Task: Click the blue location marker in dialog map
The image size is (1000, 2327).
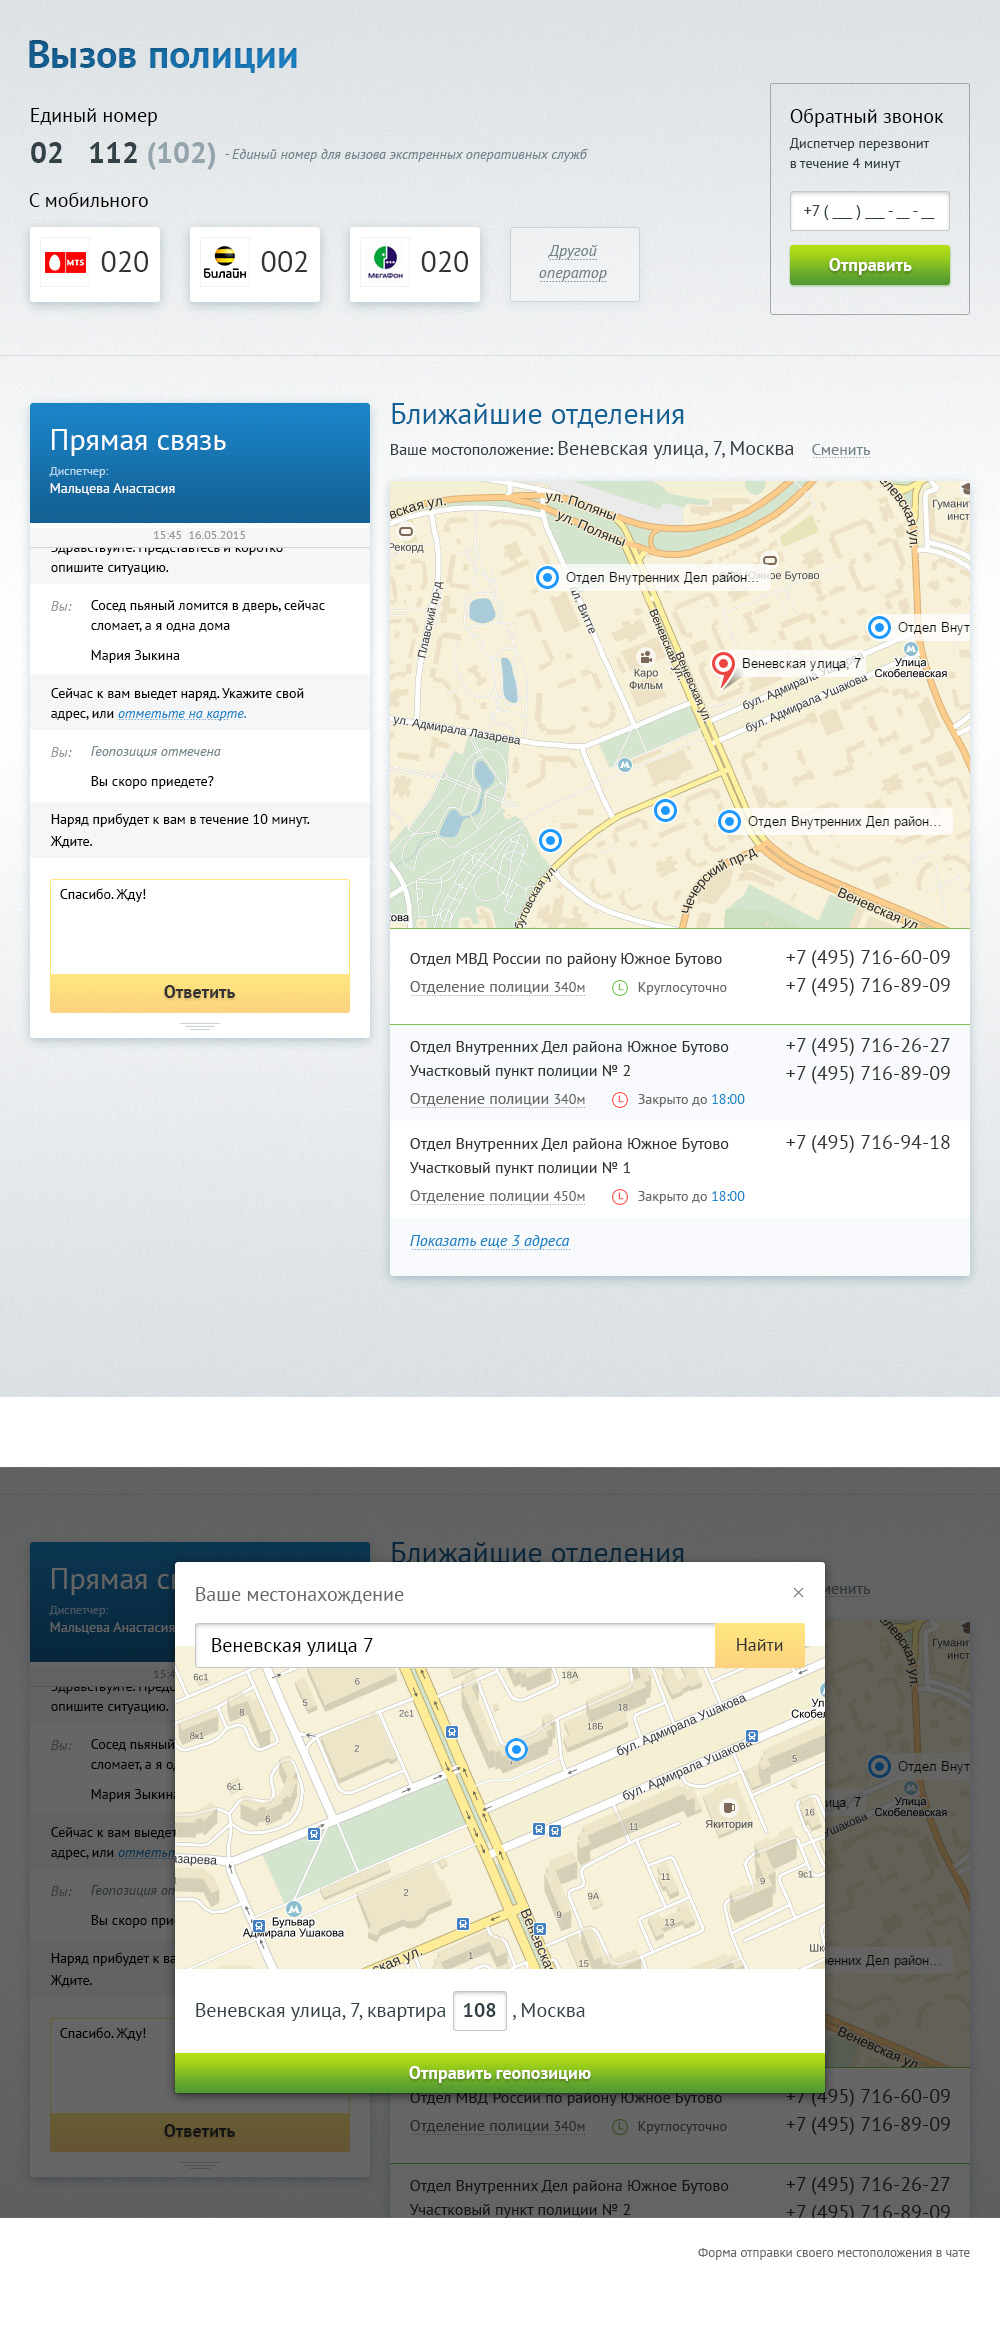Action: click(x=516, y=1749)
